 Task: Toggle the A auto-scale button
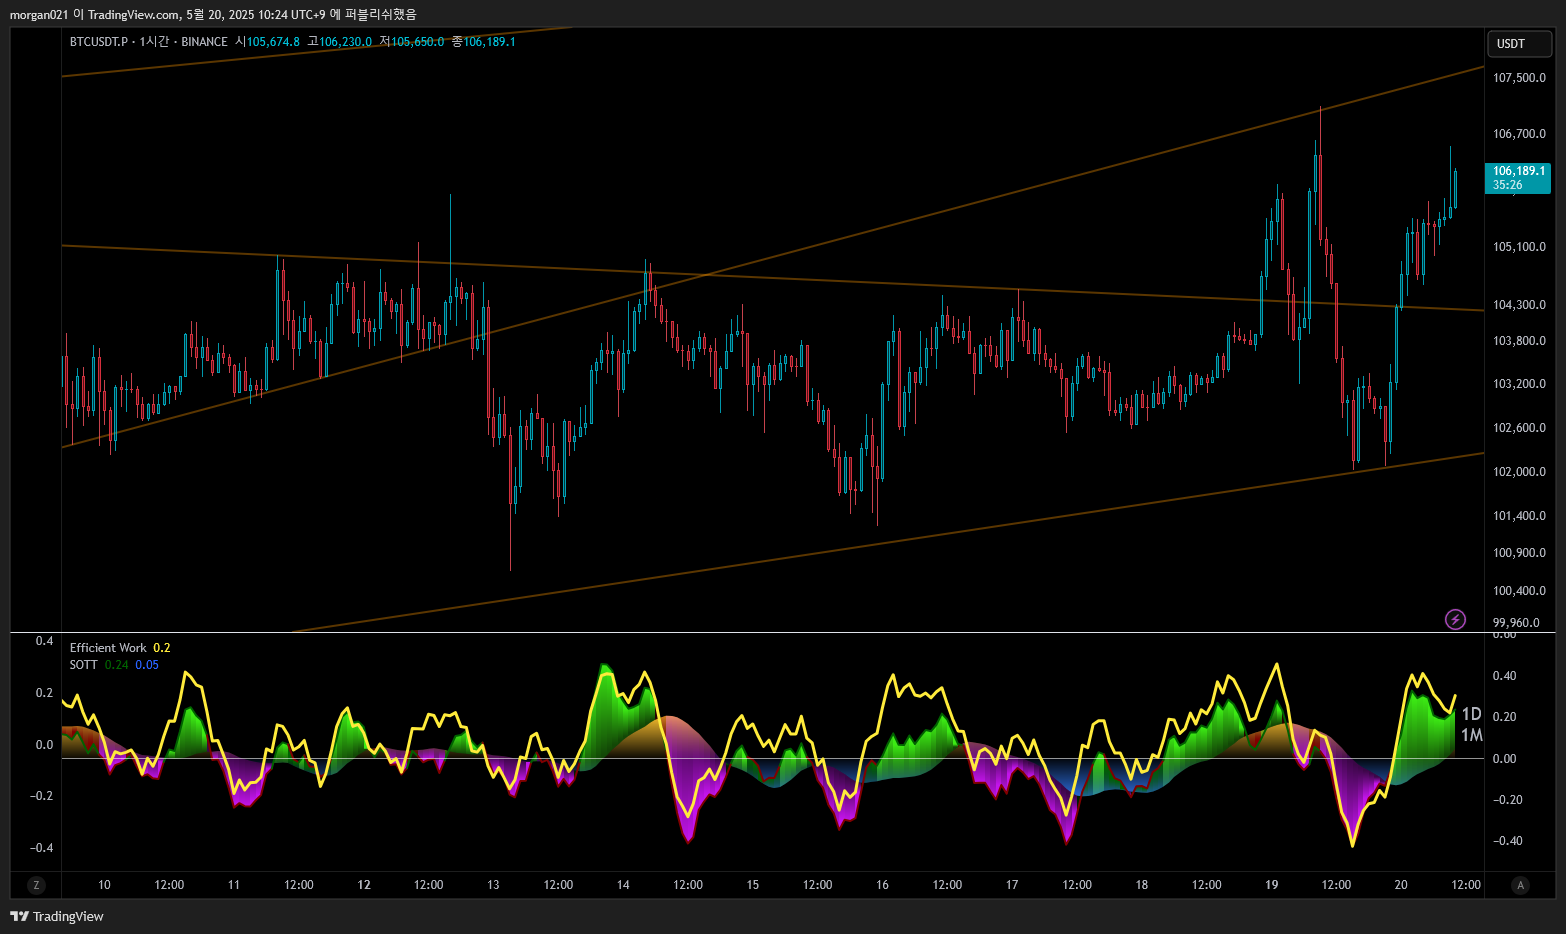[x=1521, y=885]
